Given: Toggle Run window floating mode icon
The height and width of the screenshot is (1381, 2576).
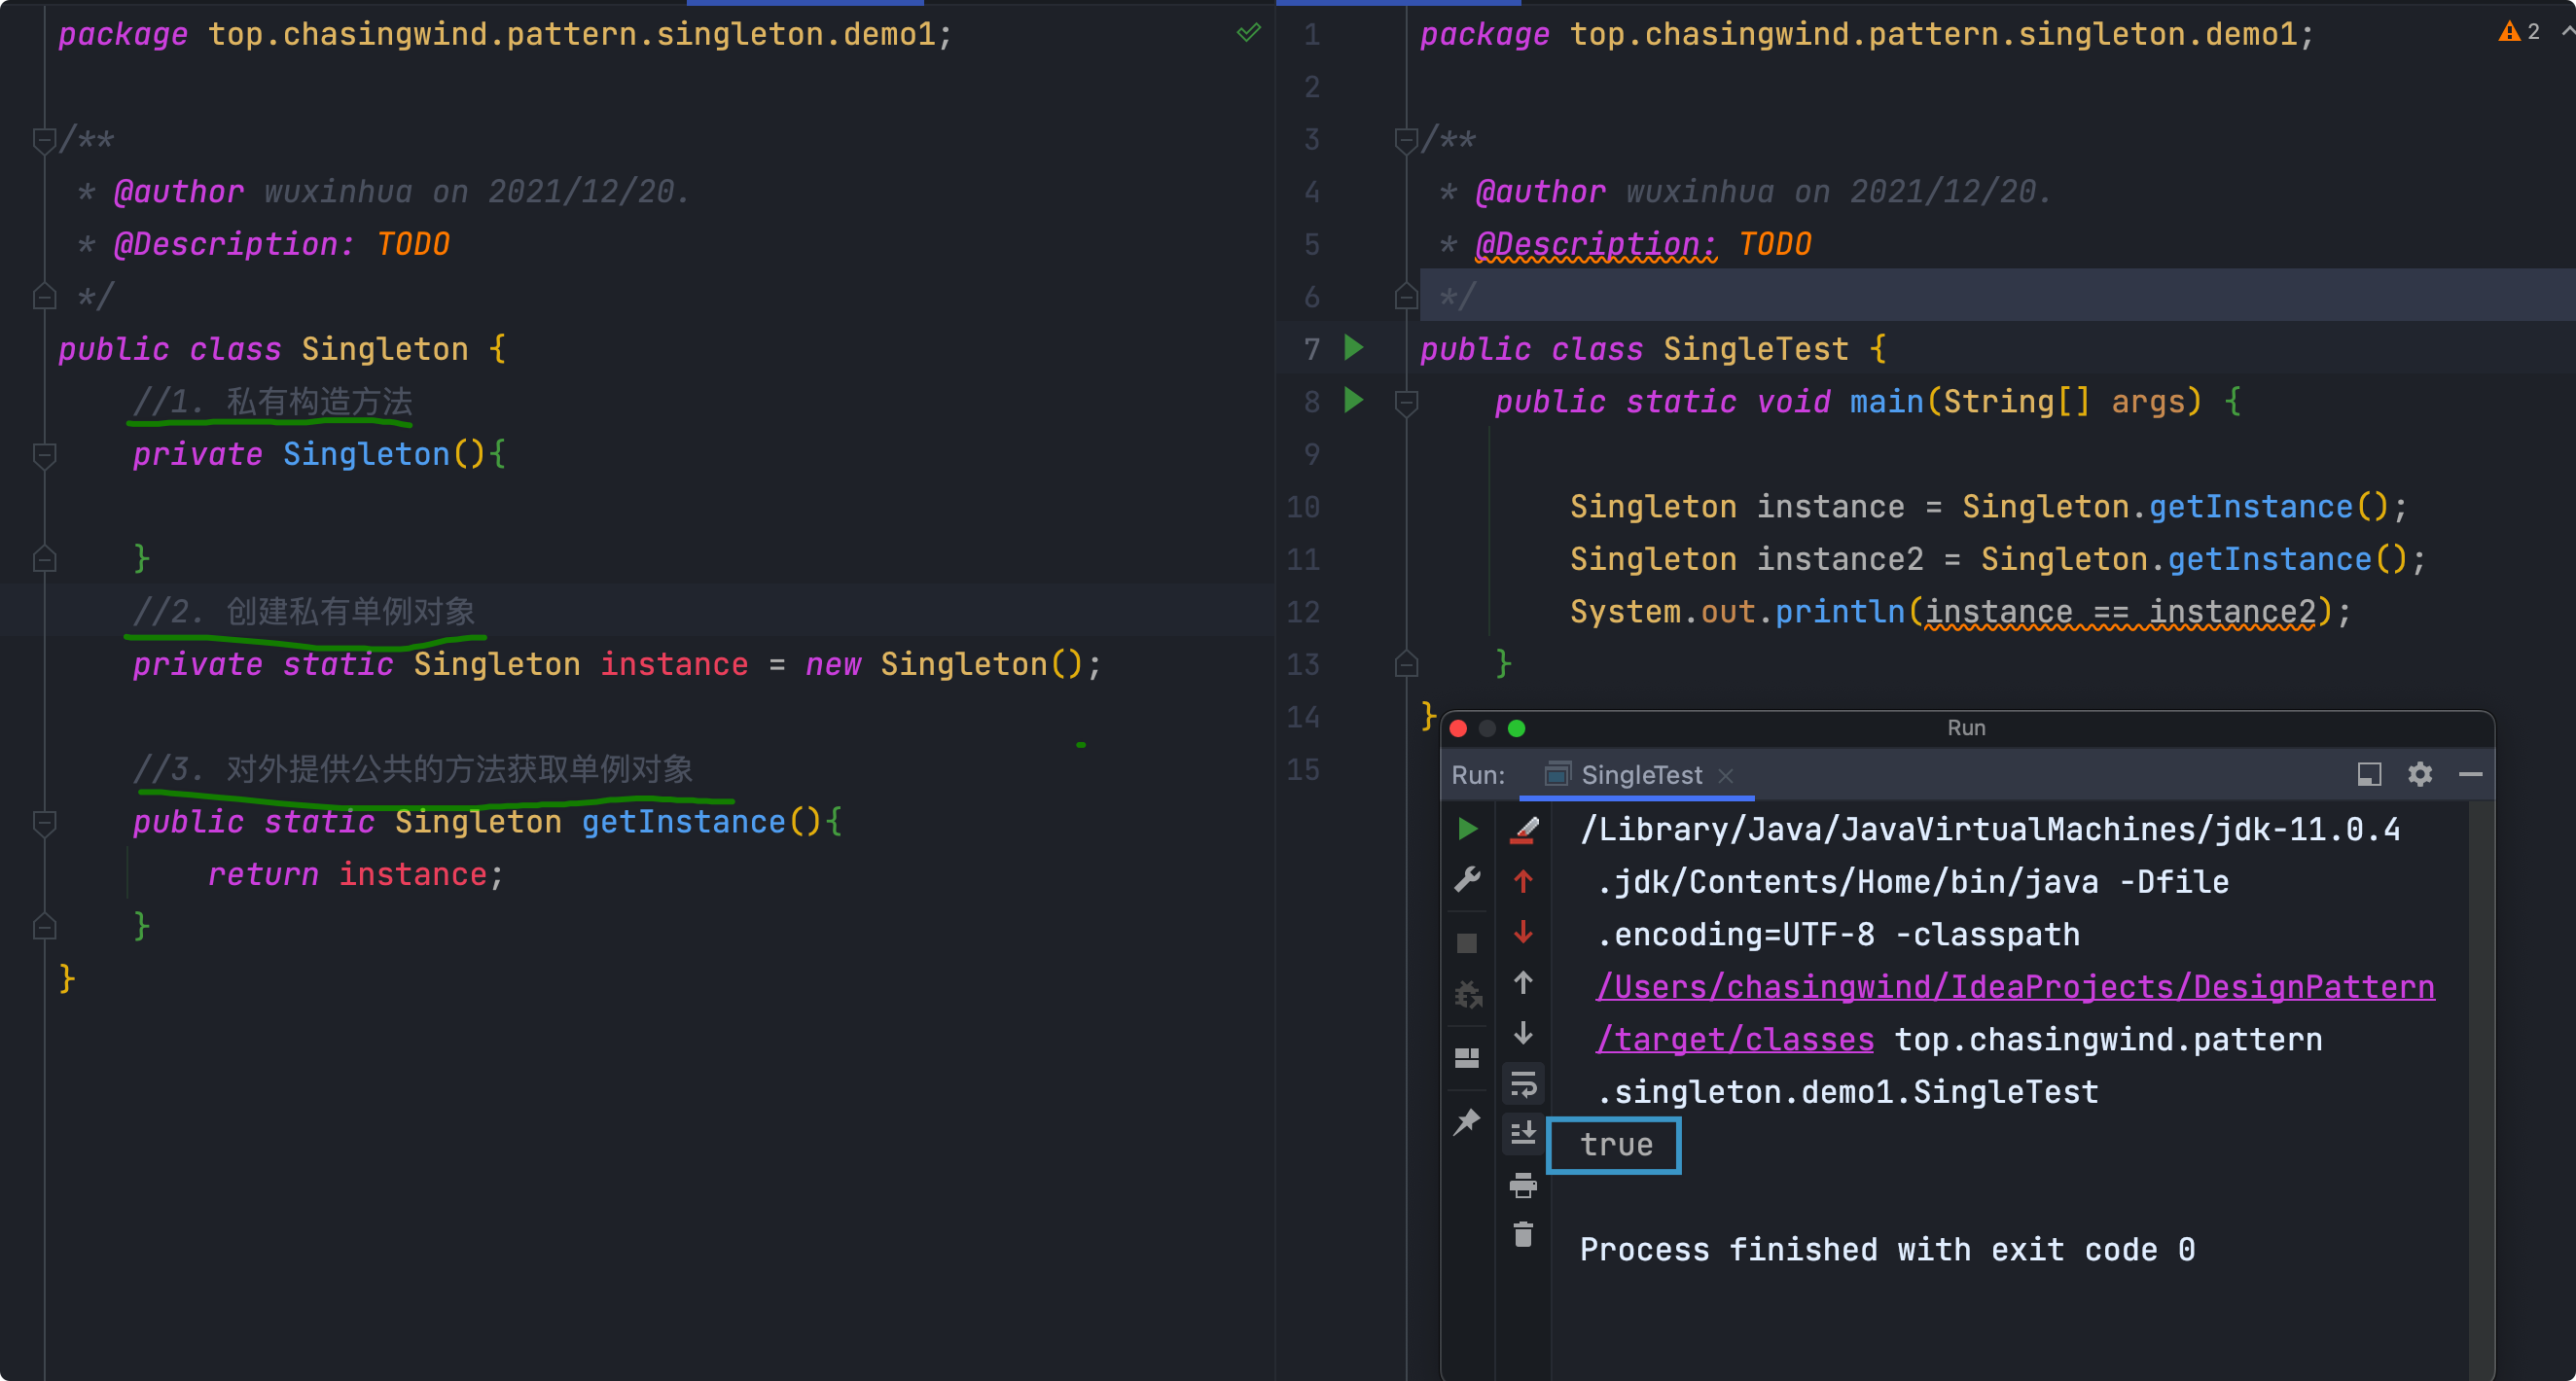Looking at the screenshot, I should [x=2368, y=774].
